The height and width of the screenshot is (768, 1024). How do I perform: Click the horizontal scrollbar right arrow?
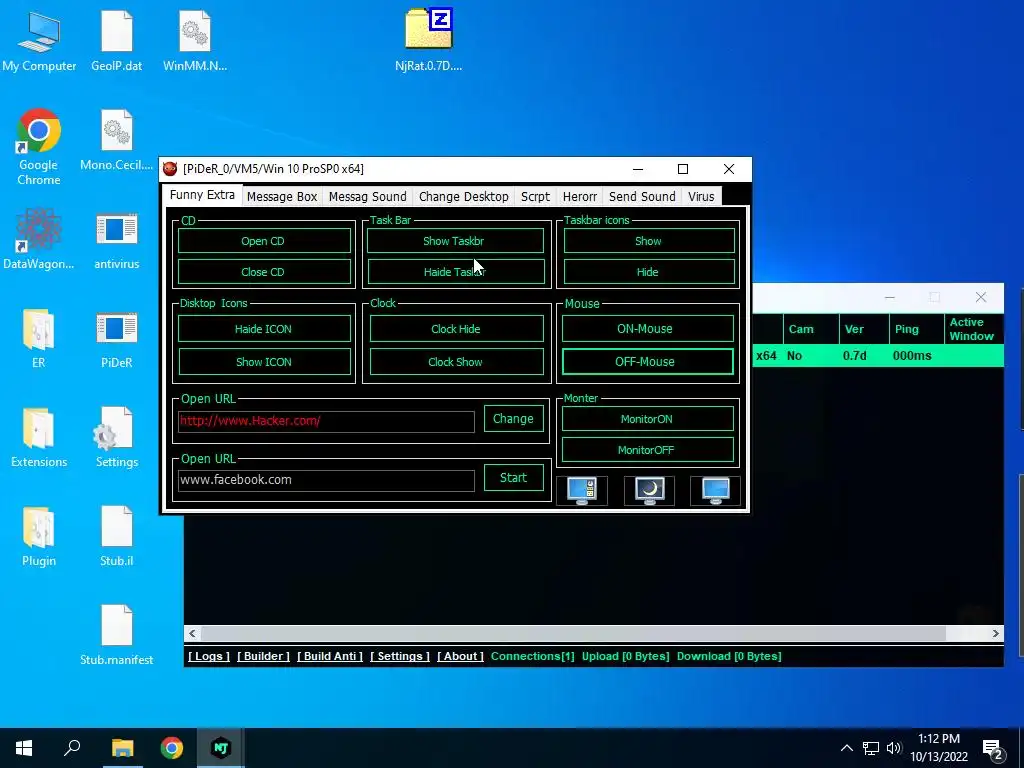(995, 633)
